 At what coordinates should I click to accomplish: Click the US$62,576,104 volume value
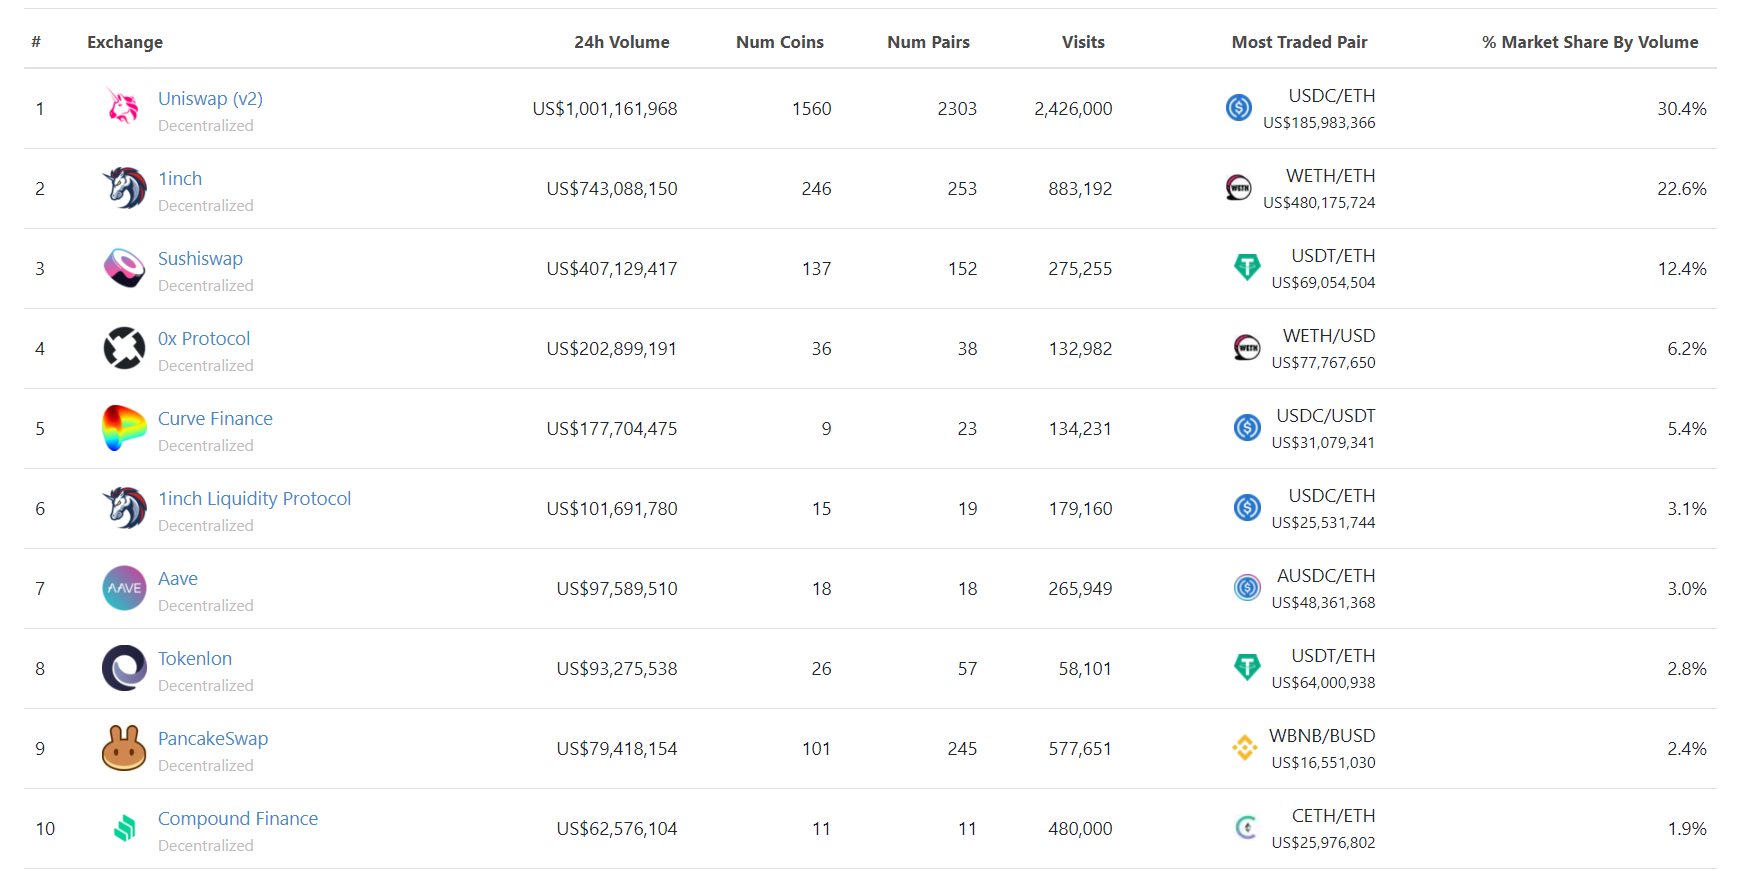[x=617, y=828]
